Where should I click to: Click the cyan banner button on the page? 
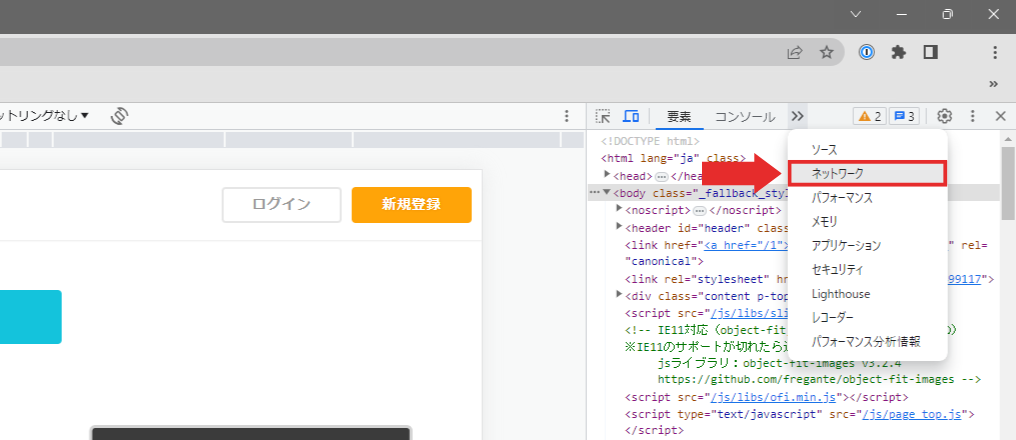30,317
